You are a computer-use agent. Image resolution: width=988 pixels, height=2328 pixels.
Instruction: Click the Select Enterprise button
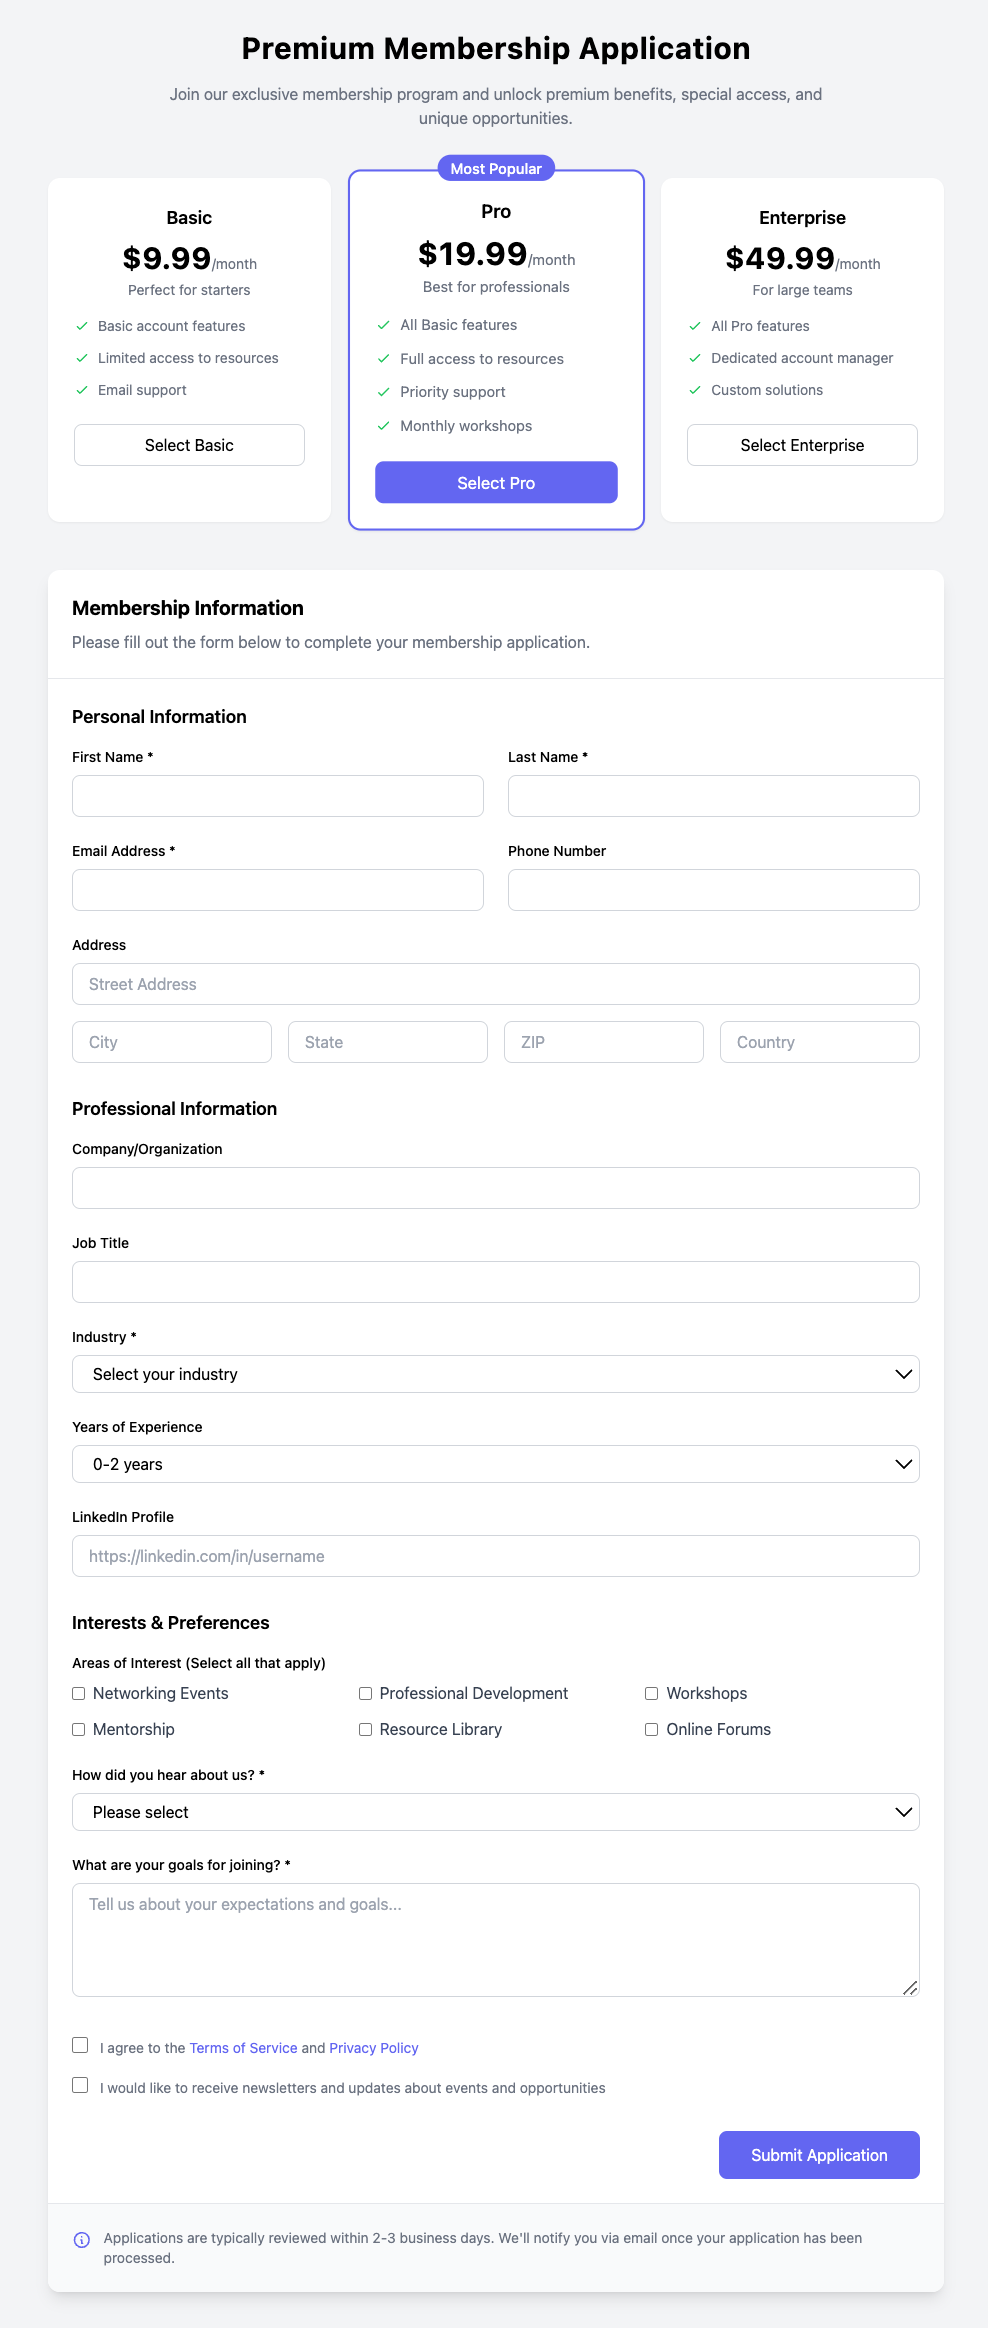pos(802,445)
